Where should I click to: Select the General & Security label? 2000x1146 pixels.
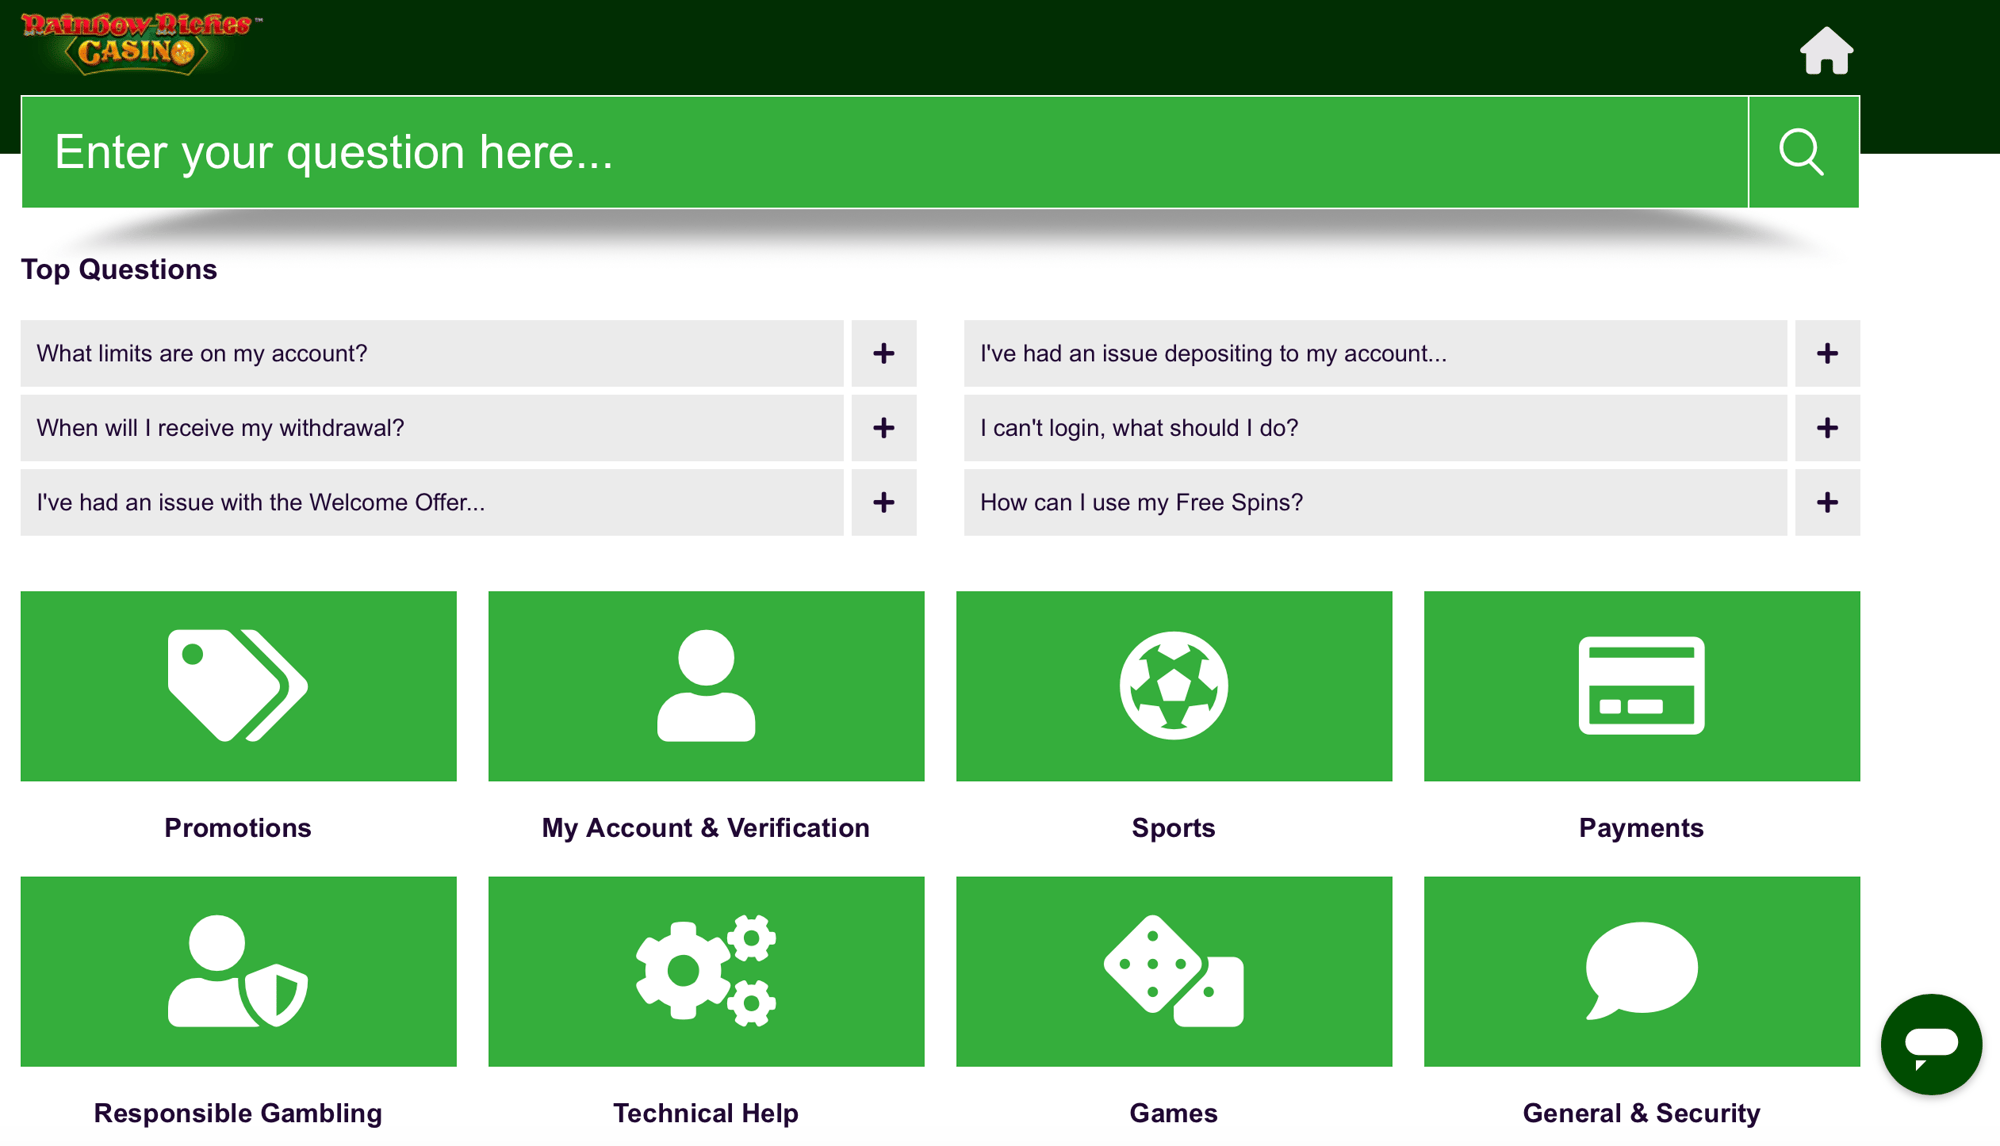click(1641, 1113)
